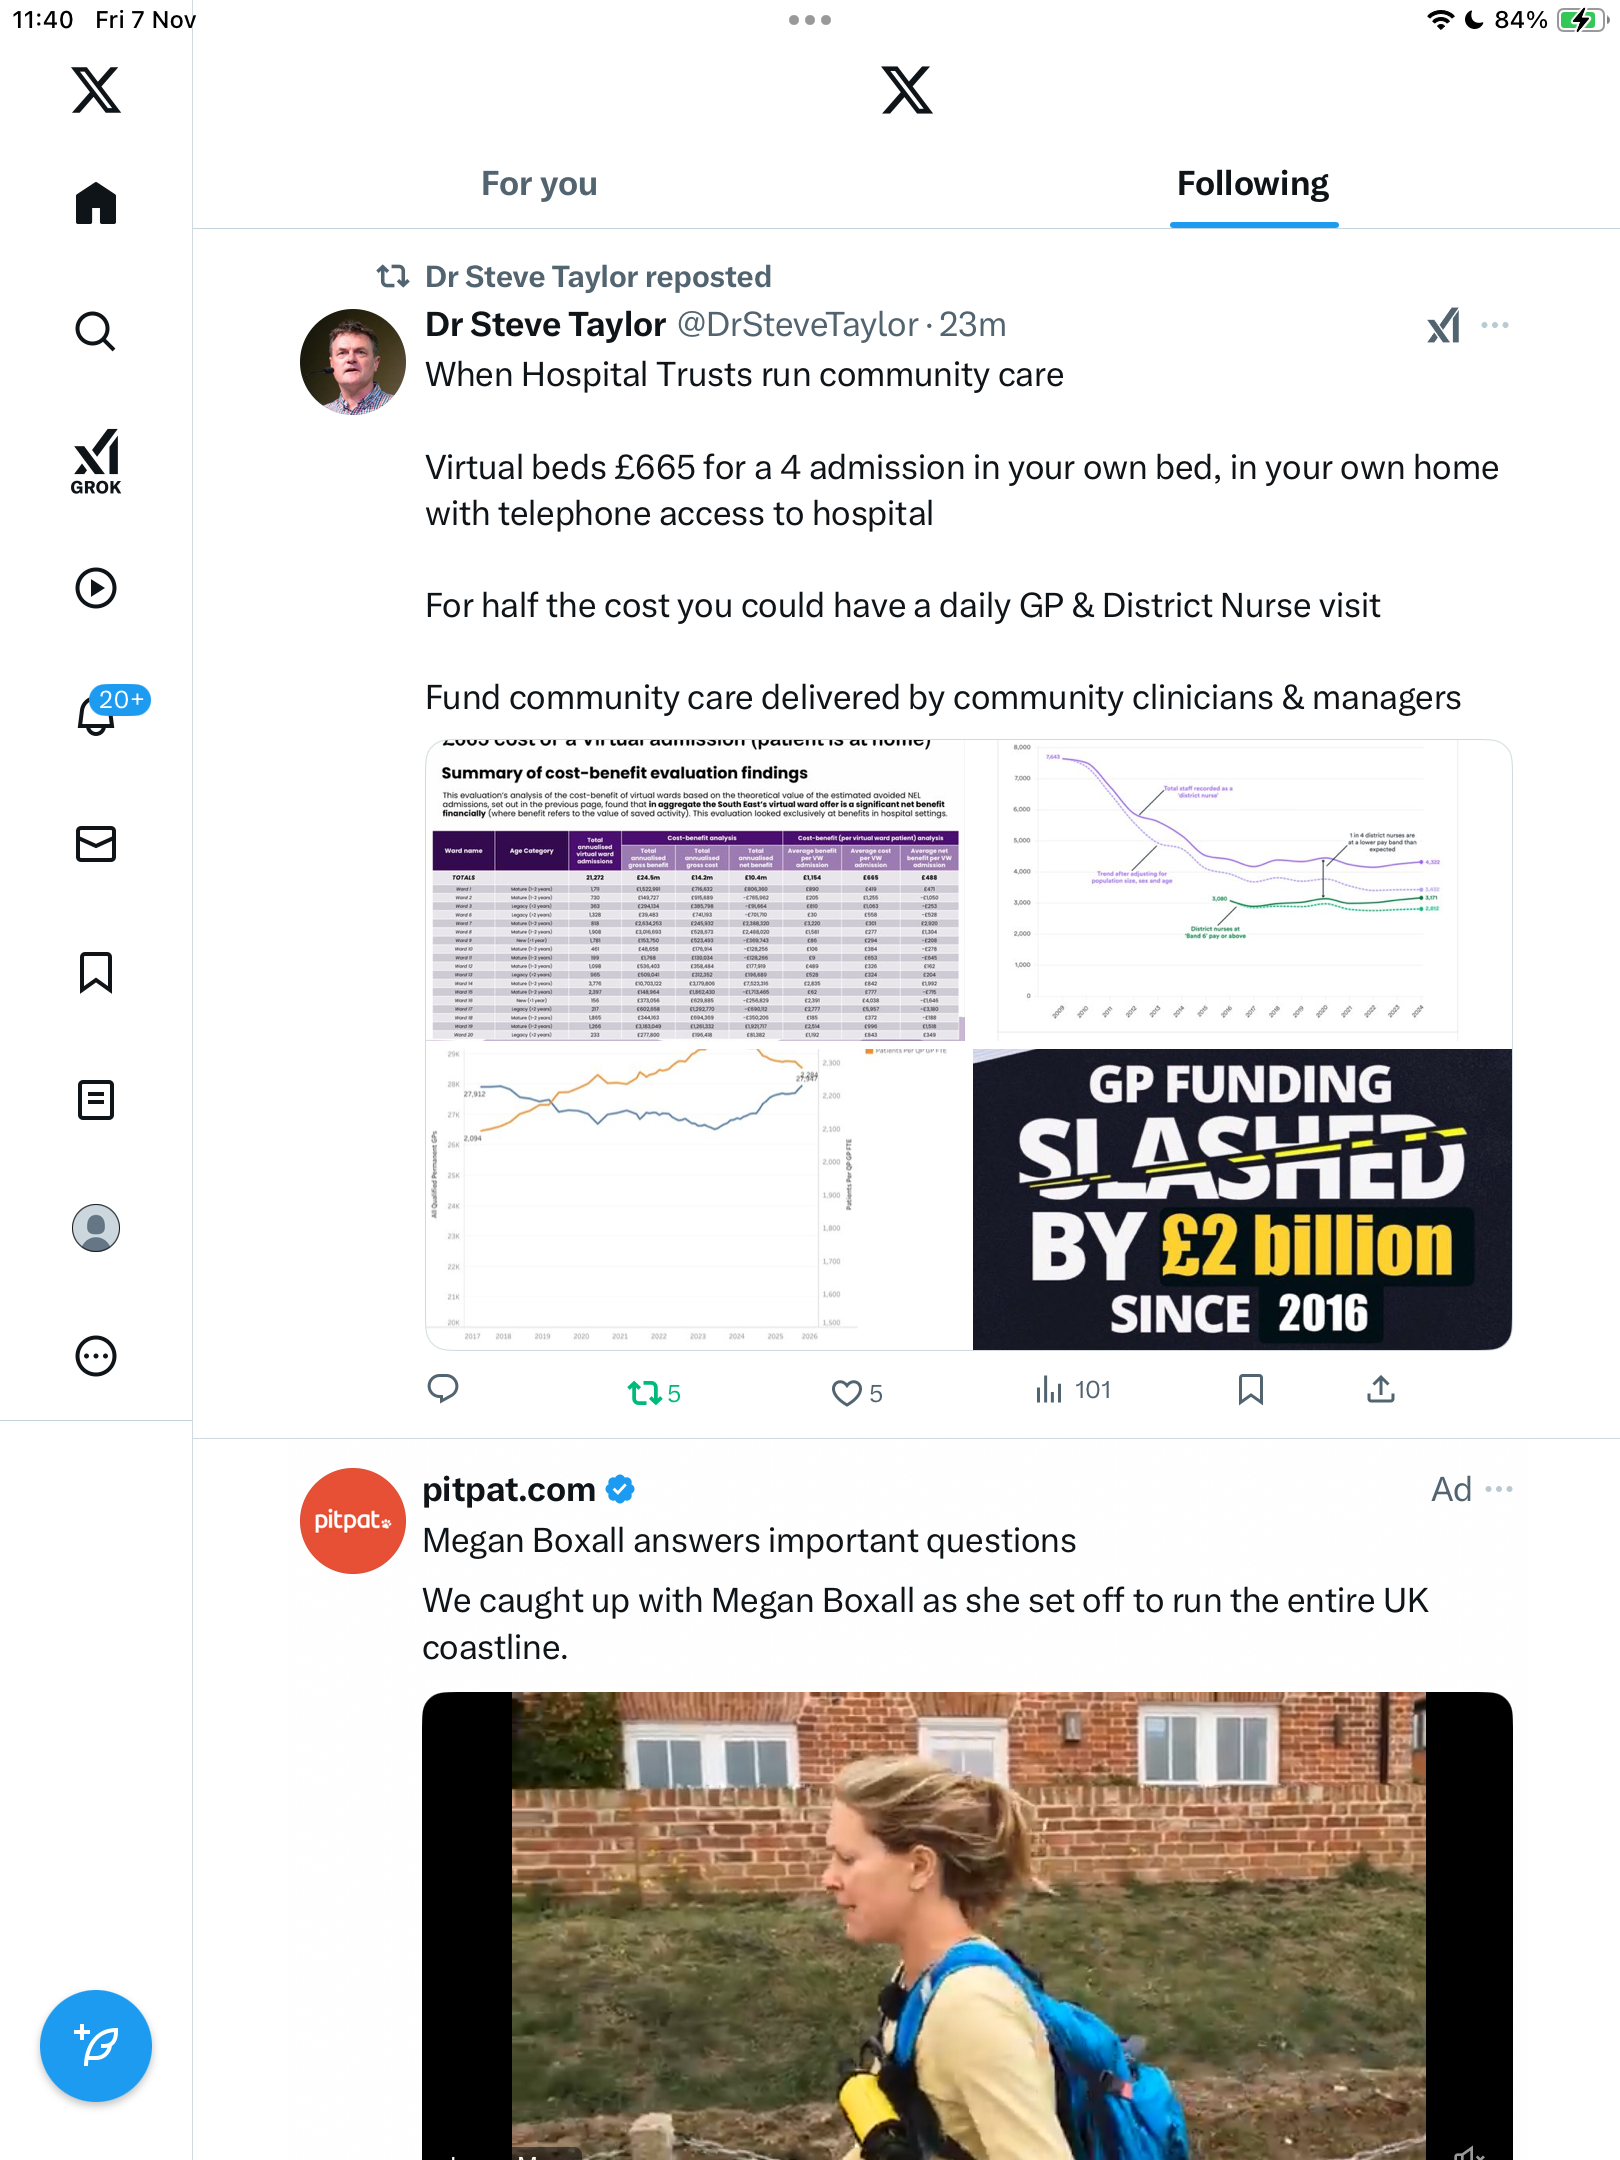
Task: Open more options on Dr Steve Taylor's post
Action: [1495, 325]
